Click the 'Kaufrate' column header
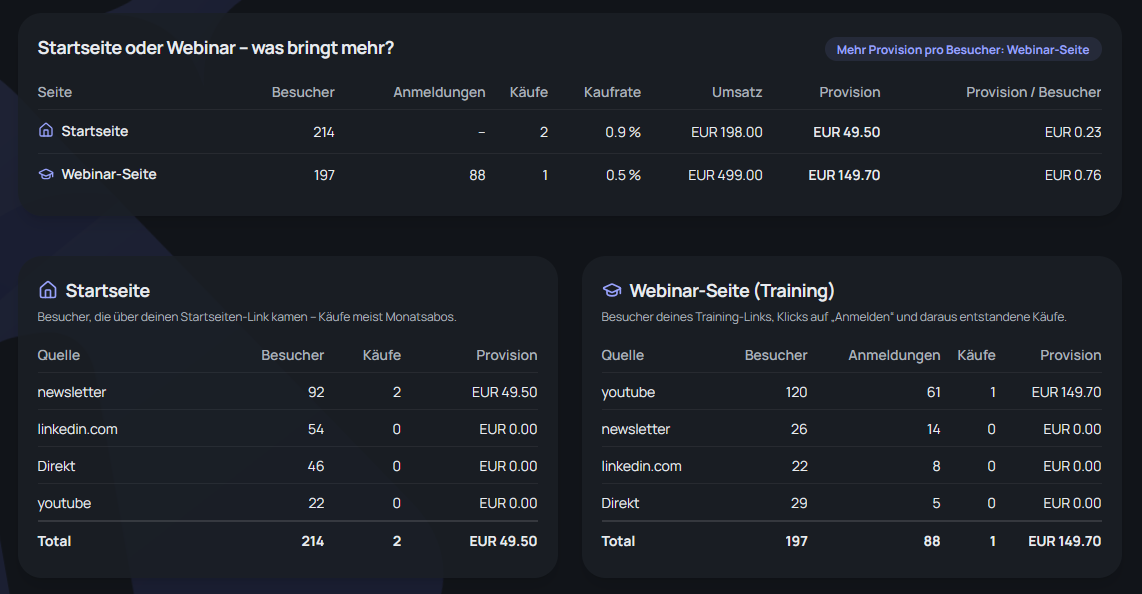Image resolution: width=1142 pixels, height=594 pixels. pyautogui.click(x=612, y=92)
